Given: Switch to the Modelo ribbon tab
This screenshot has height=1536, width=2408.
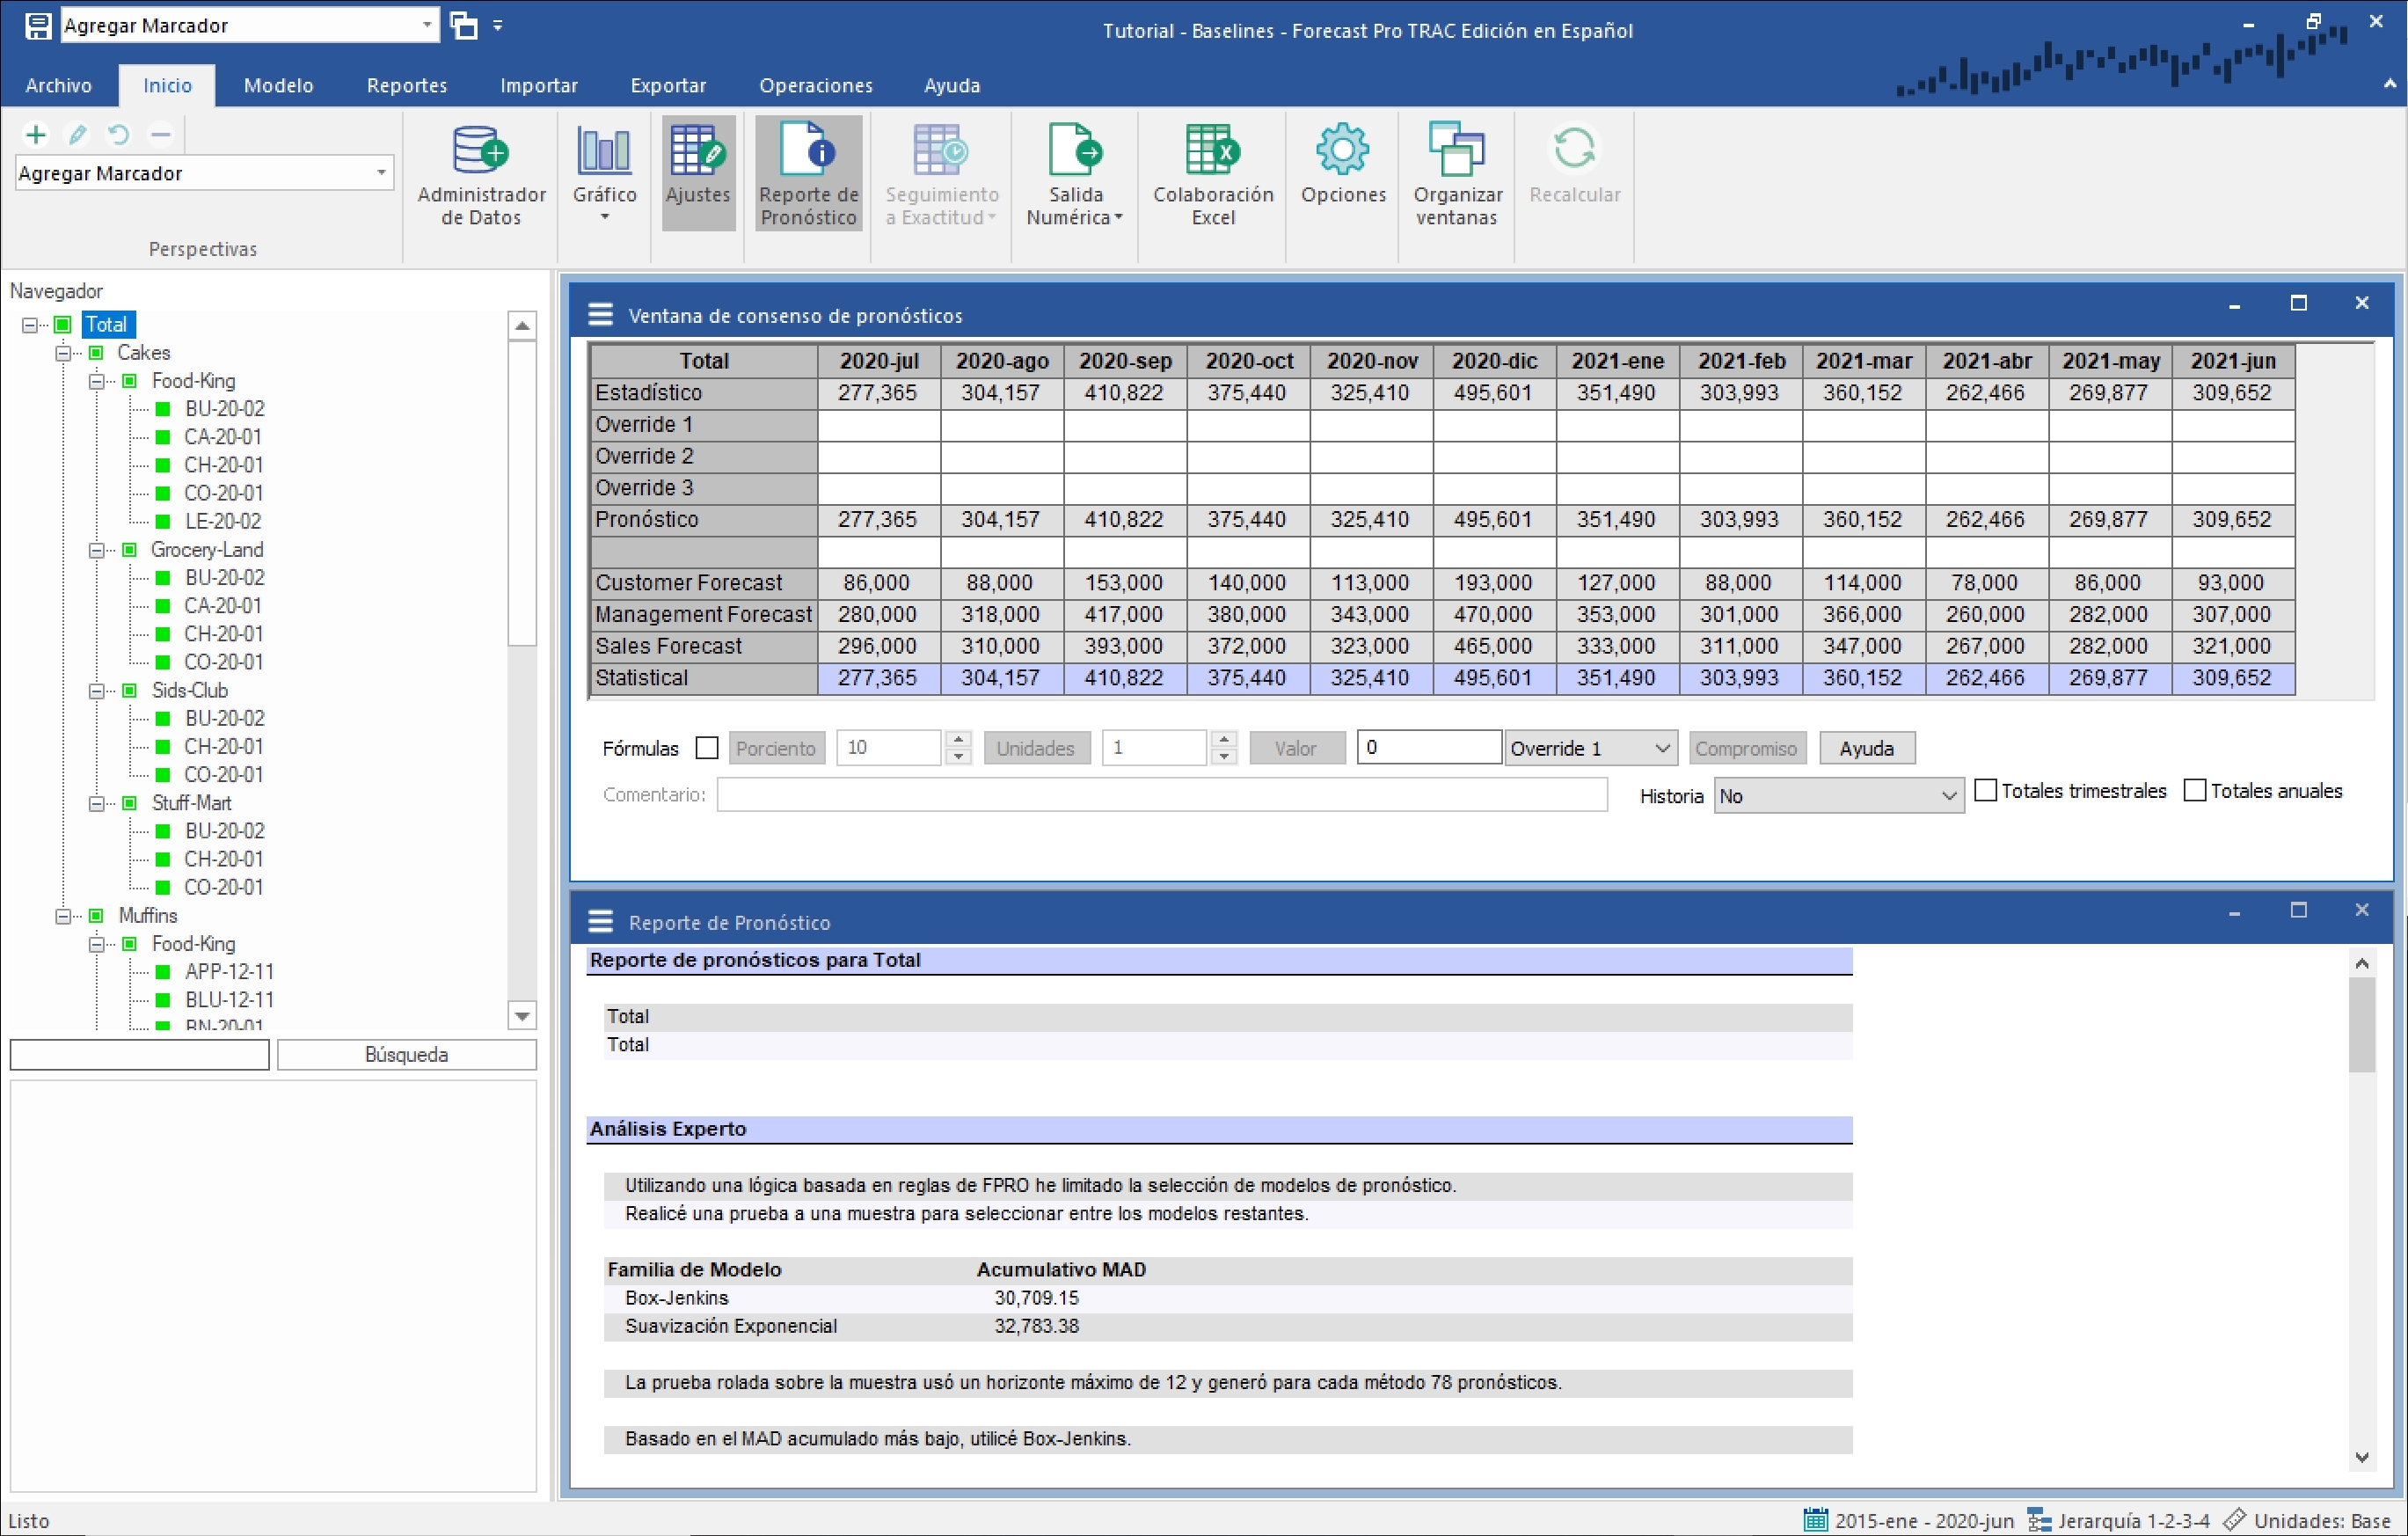Looking at the screenshot, I should [x=278, y=85].
